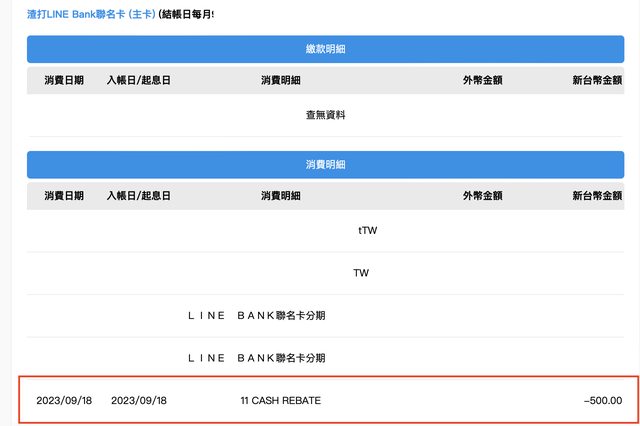Select the TW transaction row below tTW
The height and width of the screenshot is (426, 640).
pyautogui.click(x=361, y=272)
